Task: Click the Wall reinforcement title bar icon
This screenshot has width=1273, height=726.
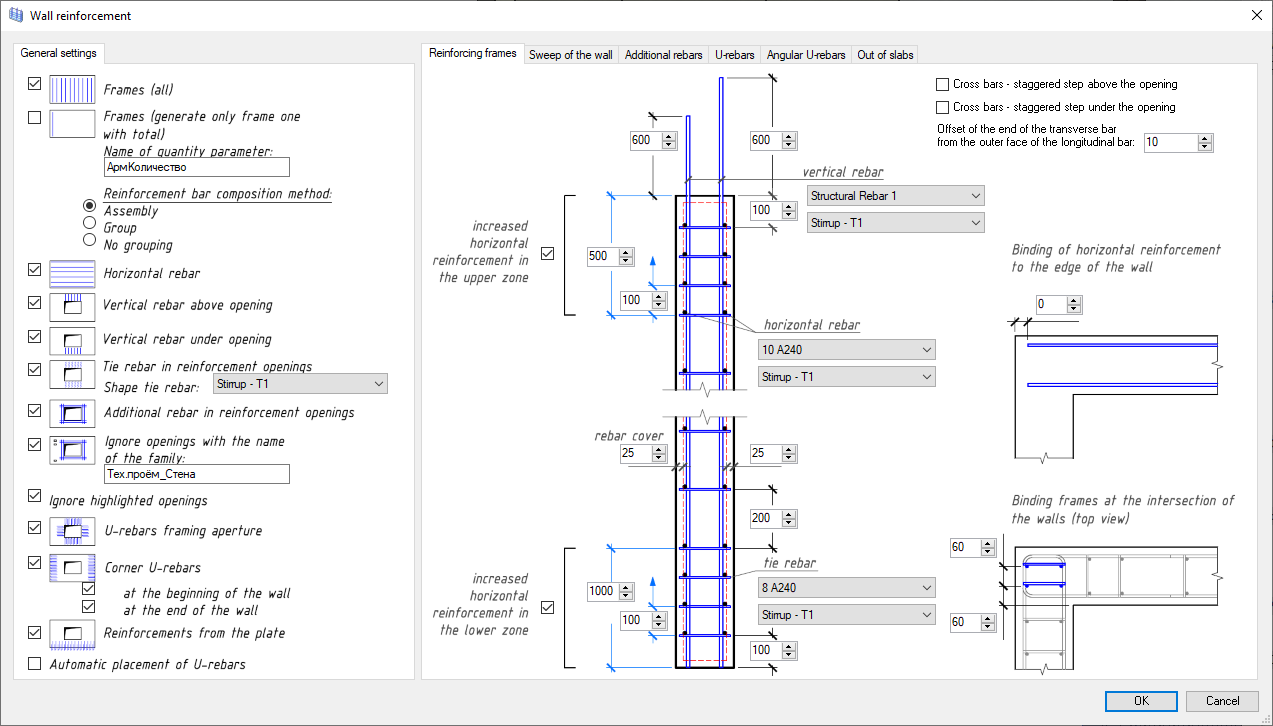Action: click(15, 15)
